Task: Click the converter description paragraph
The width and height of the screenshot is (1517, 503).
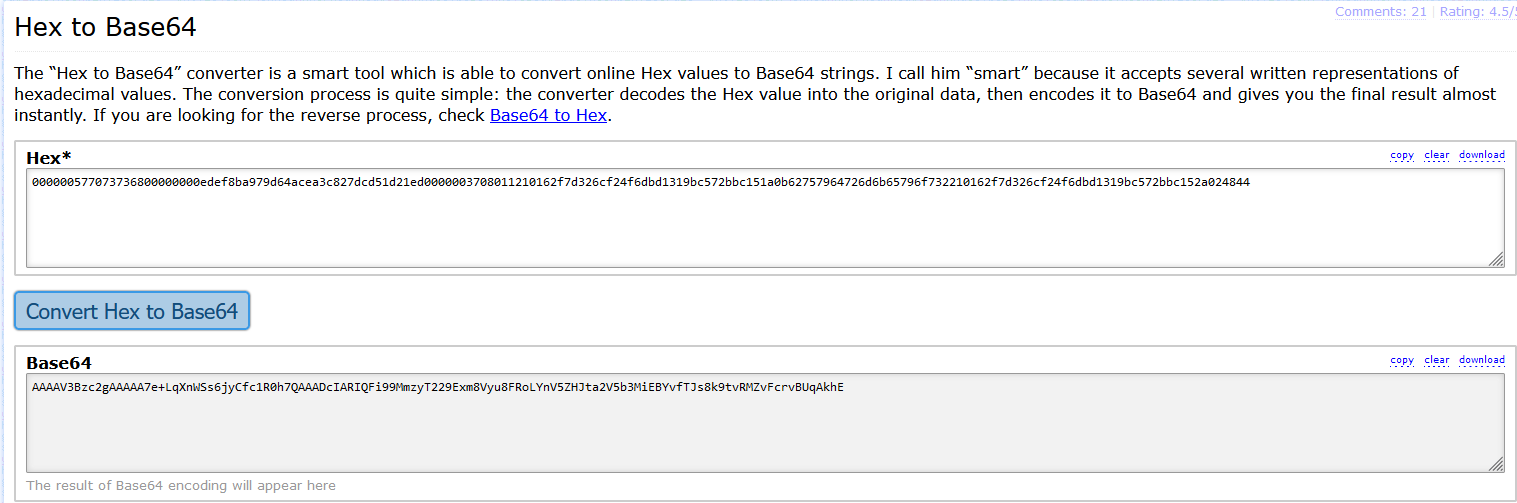Action: 700,94
